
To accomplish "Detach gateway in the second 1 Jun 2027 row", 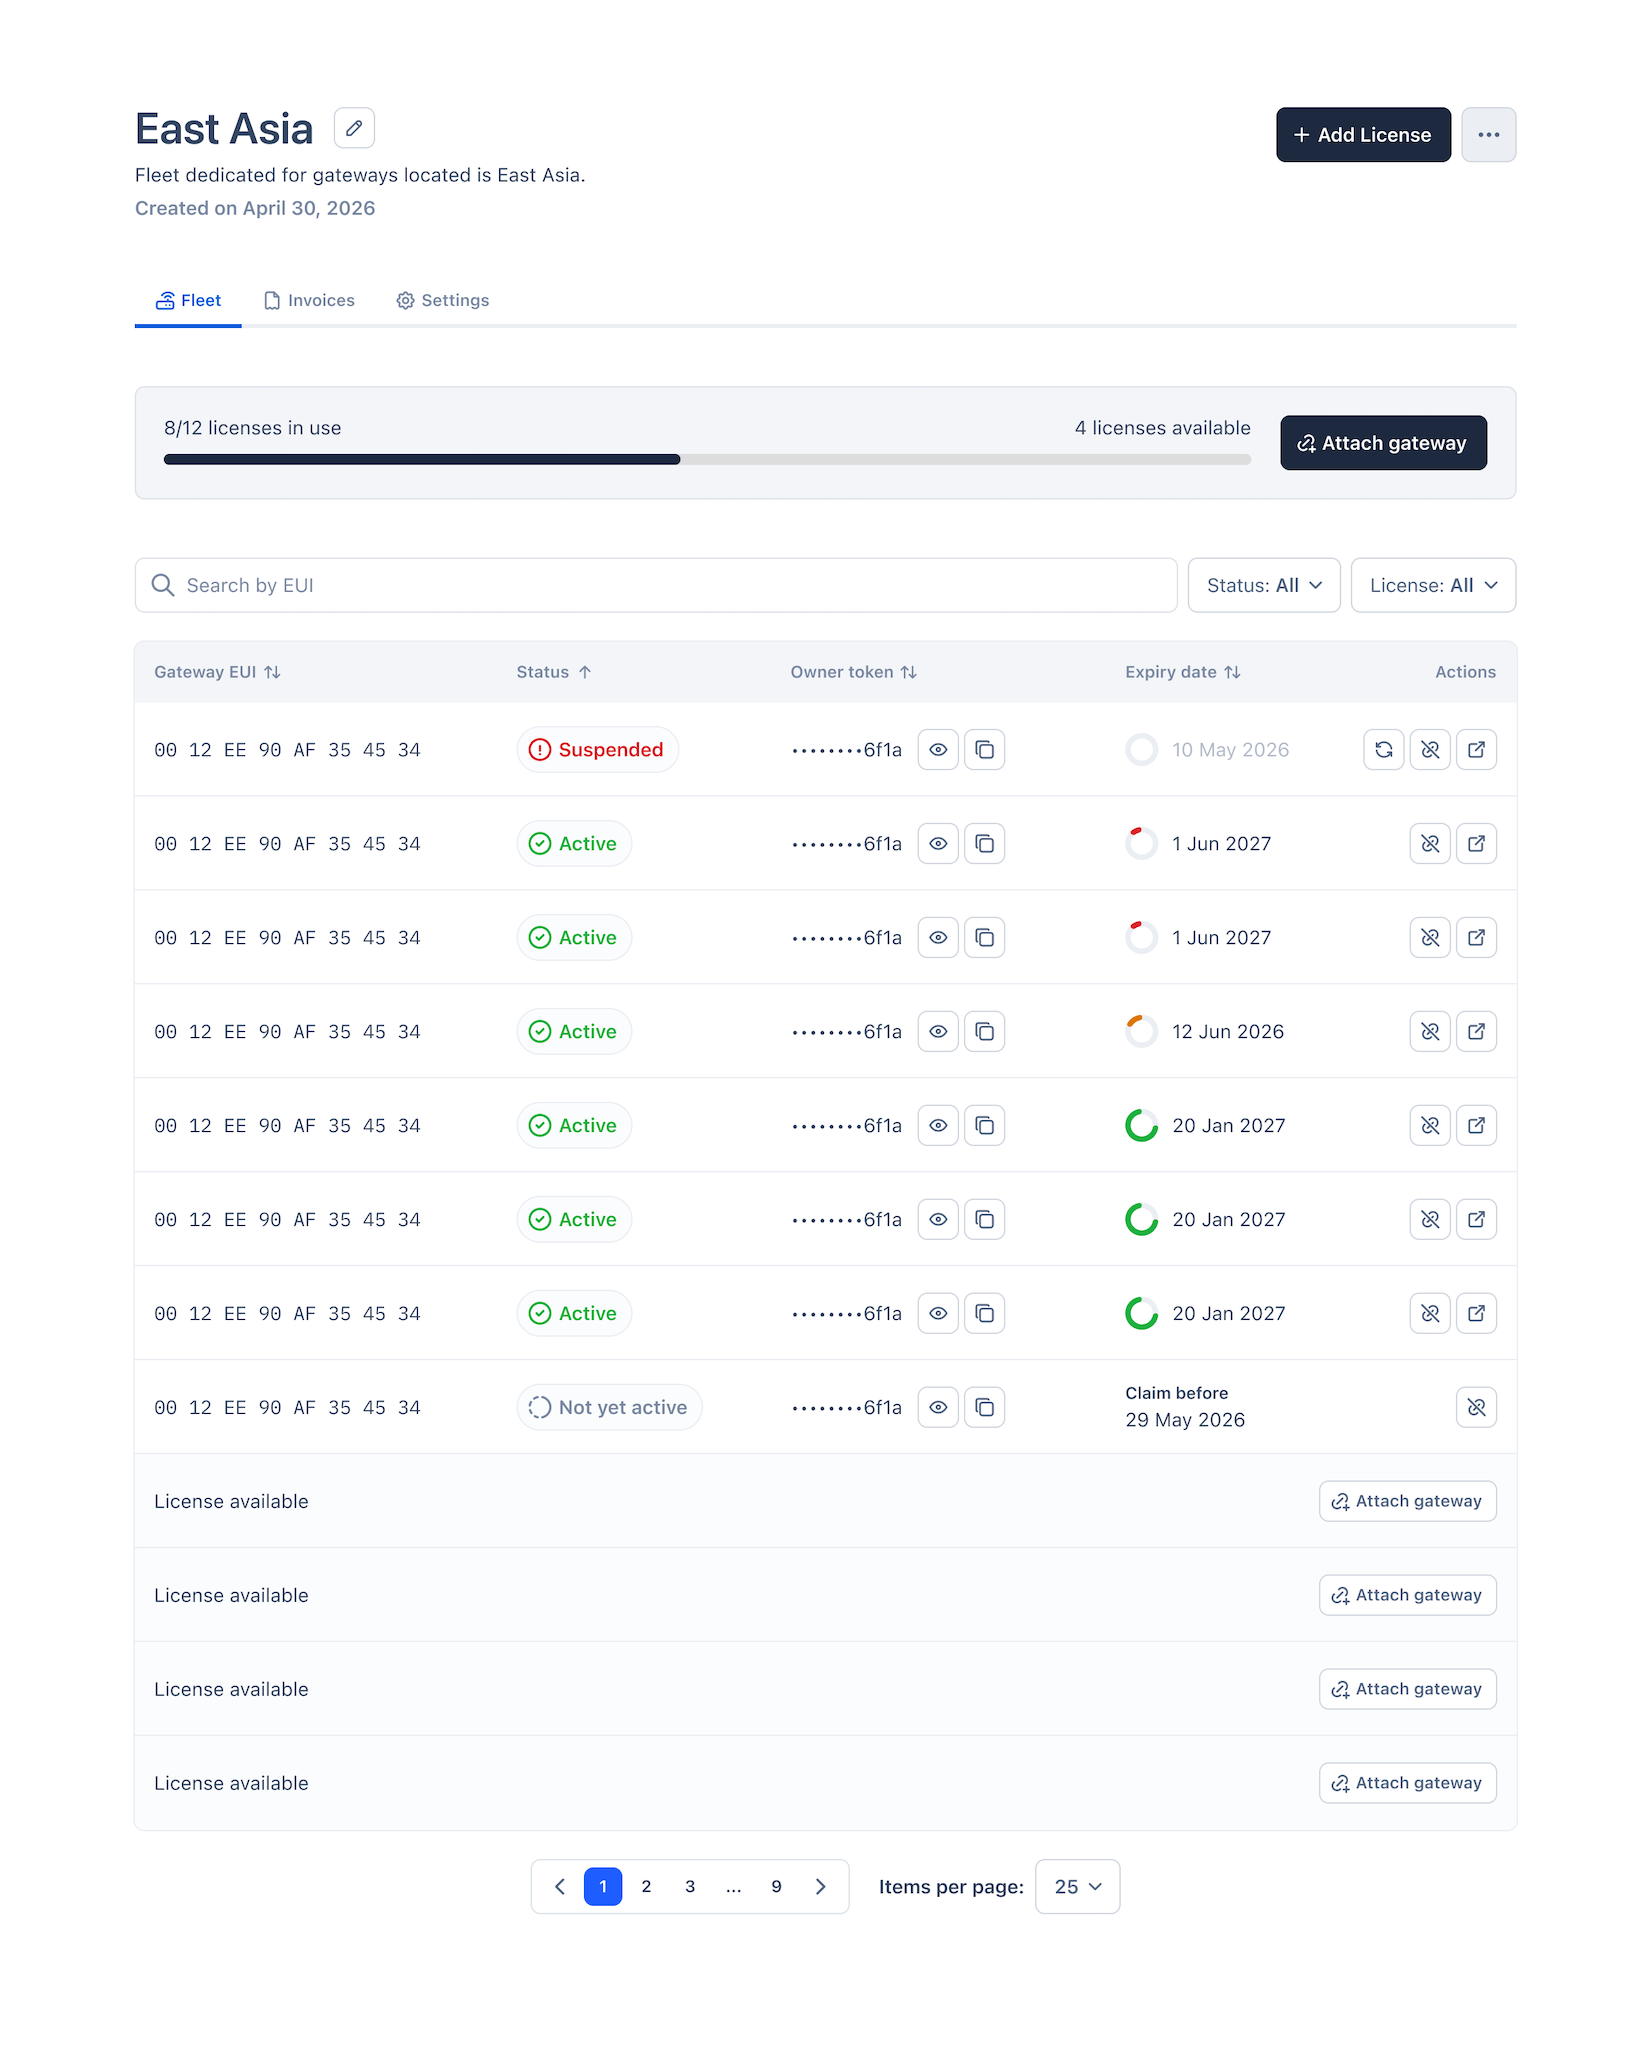I will click(x=1430, y=938).
